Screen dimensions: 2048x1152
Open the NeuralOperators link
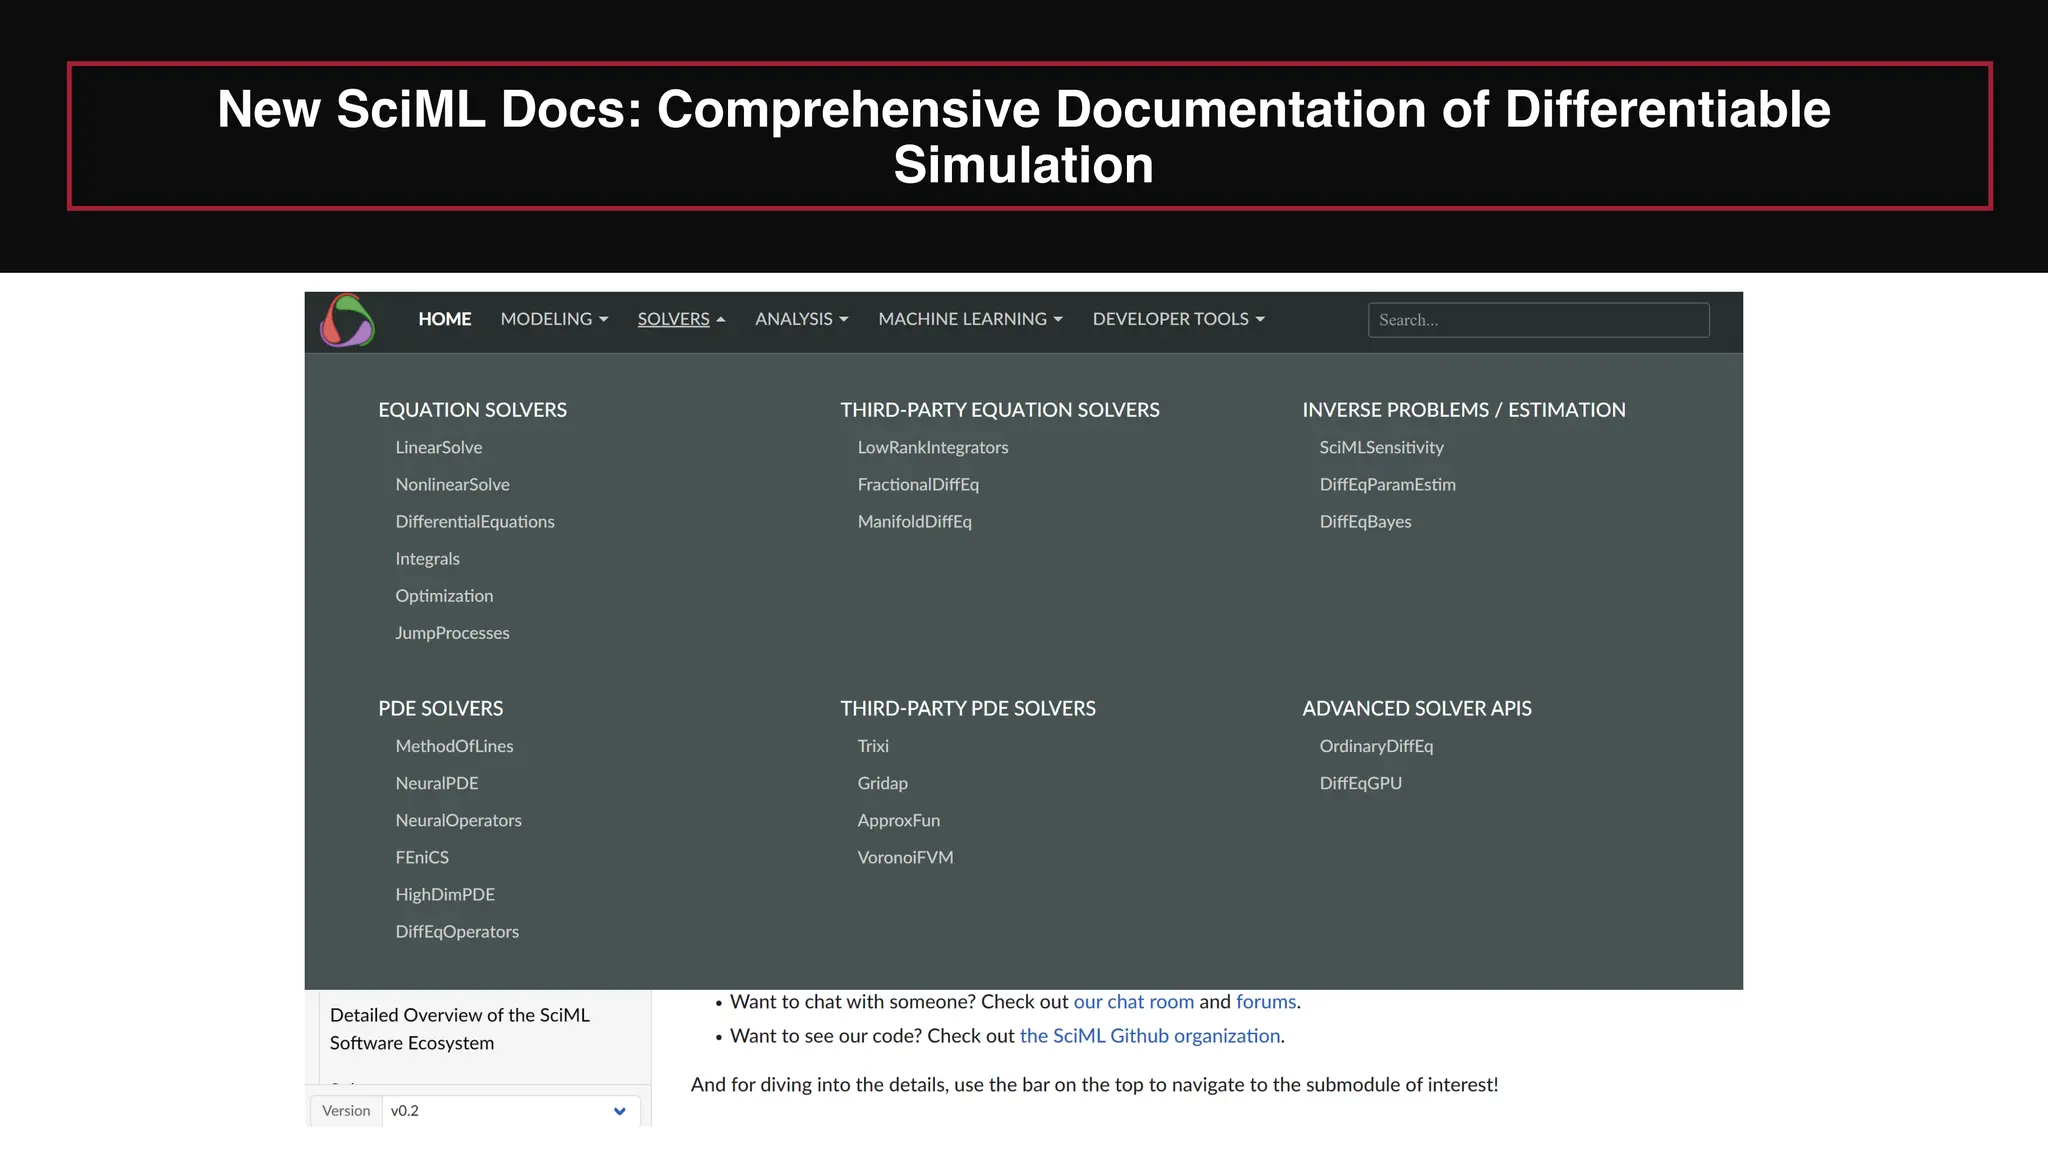pyautogui.click(x=458, y=820)
